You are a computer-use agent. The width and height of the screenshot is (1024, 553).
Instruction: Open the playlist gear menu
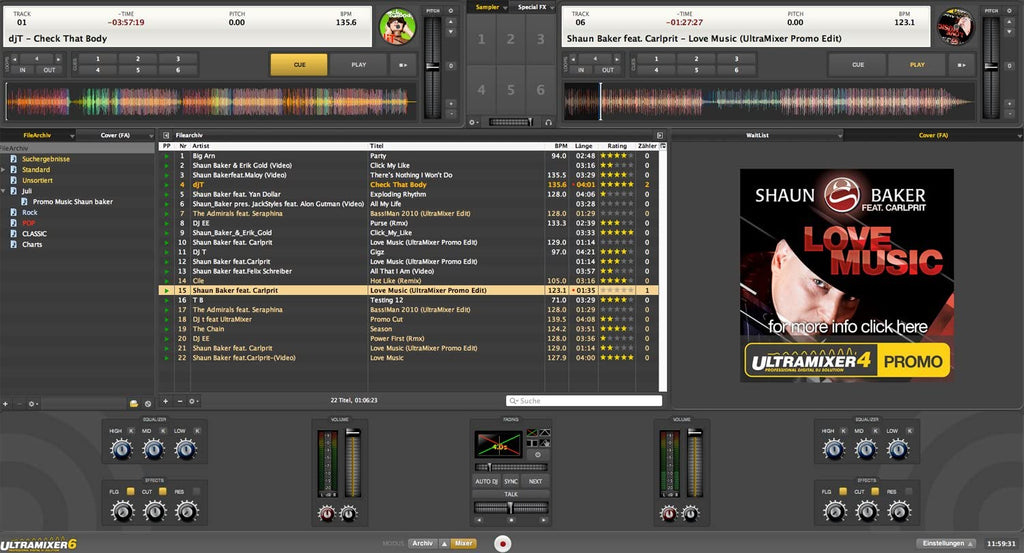(193, 401)
